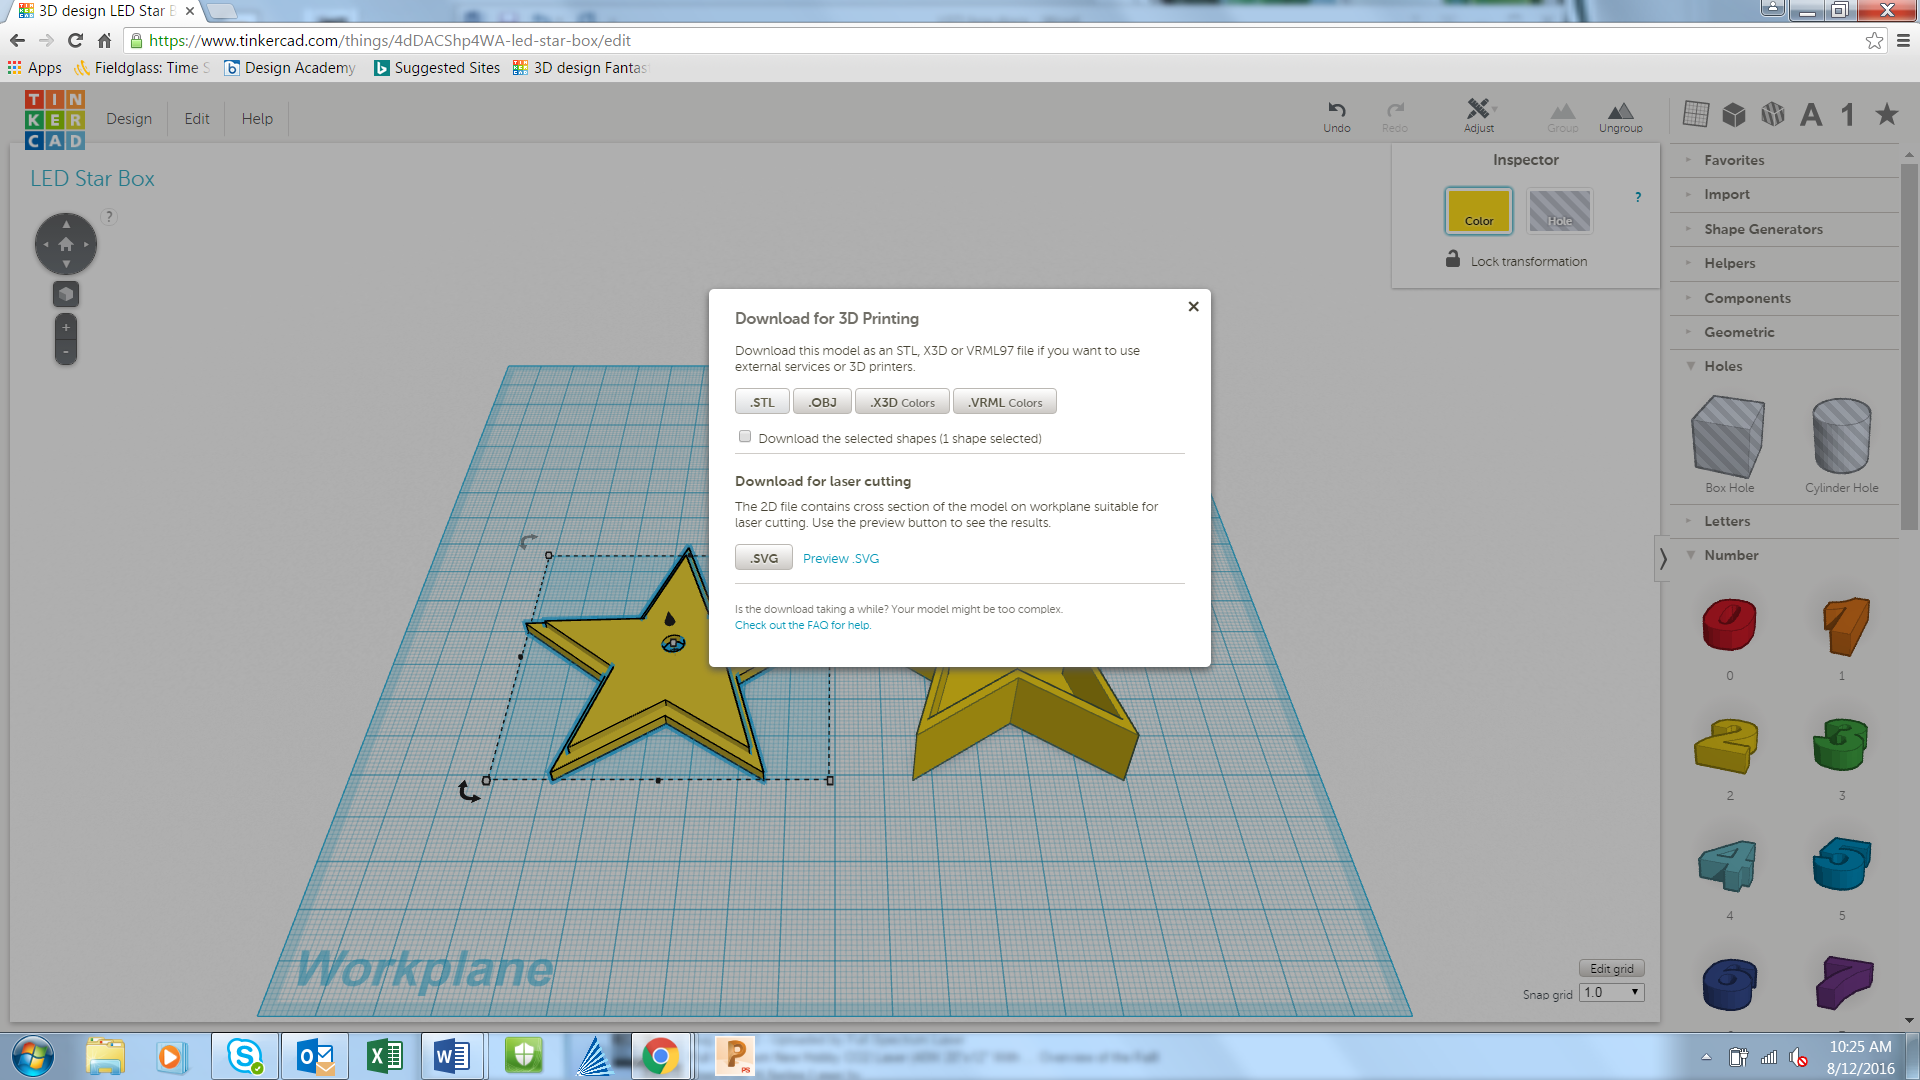Click the letter A shapes icon
Screen dimensions: 1920x1080
pos(1810,114)
